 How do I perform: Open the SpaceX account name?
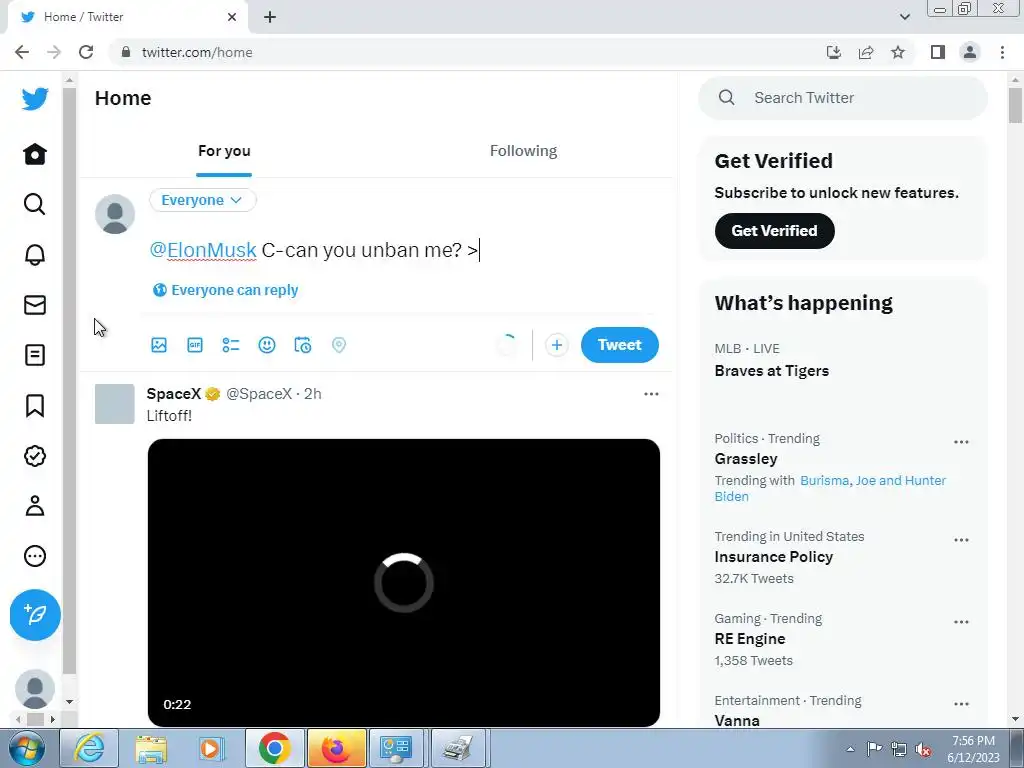pyautogui.click(x=174, y=394)
